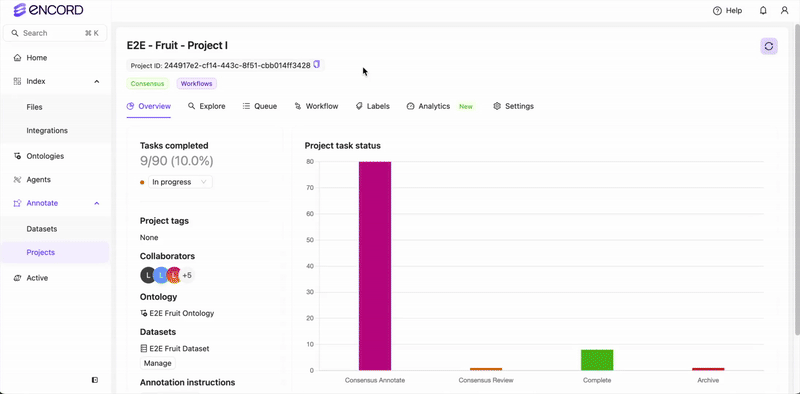
Task: Click the project title E2E - Fruit - Project I
Action: coord(177,45)
